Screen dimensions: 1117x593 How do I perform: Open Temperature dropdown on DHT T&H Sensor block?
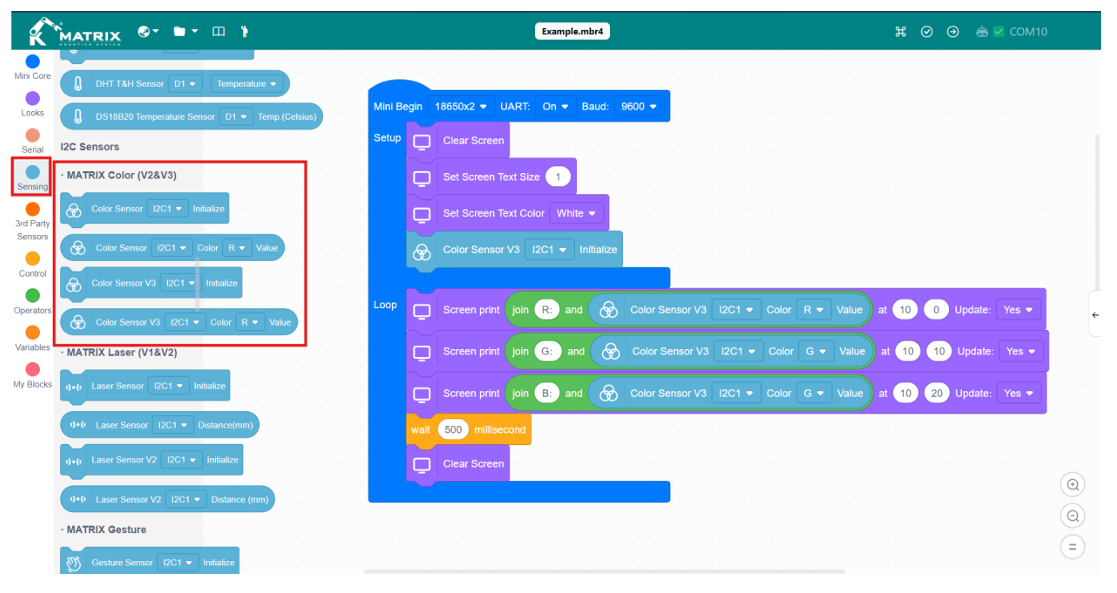(x=246, y=83)
